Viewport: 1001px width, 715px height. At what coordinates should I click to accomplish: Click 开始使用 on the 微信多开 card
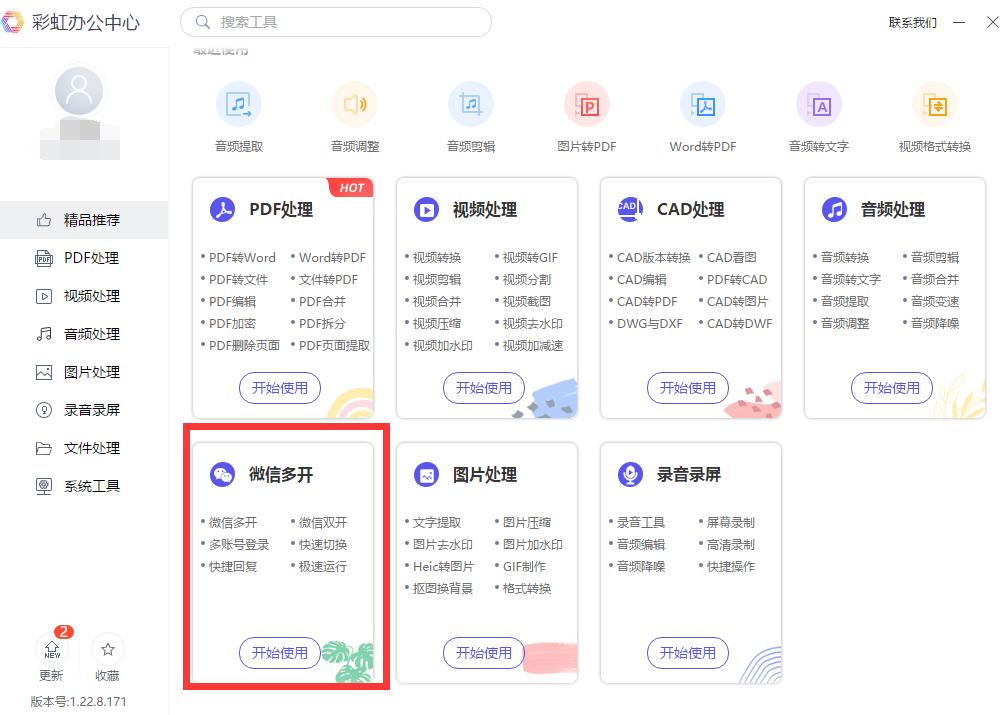click(279, 653)
